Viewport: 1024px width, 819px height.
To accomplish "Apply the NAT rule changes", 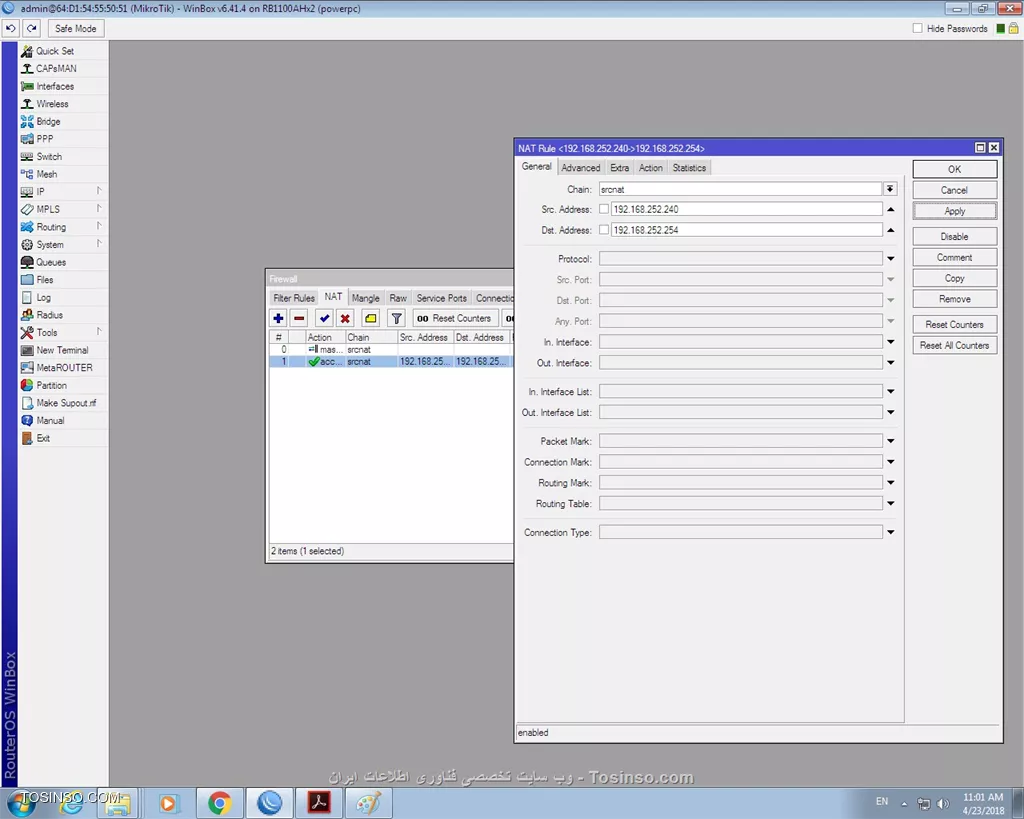I will 954,211.
